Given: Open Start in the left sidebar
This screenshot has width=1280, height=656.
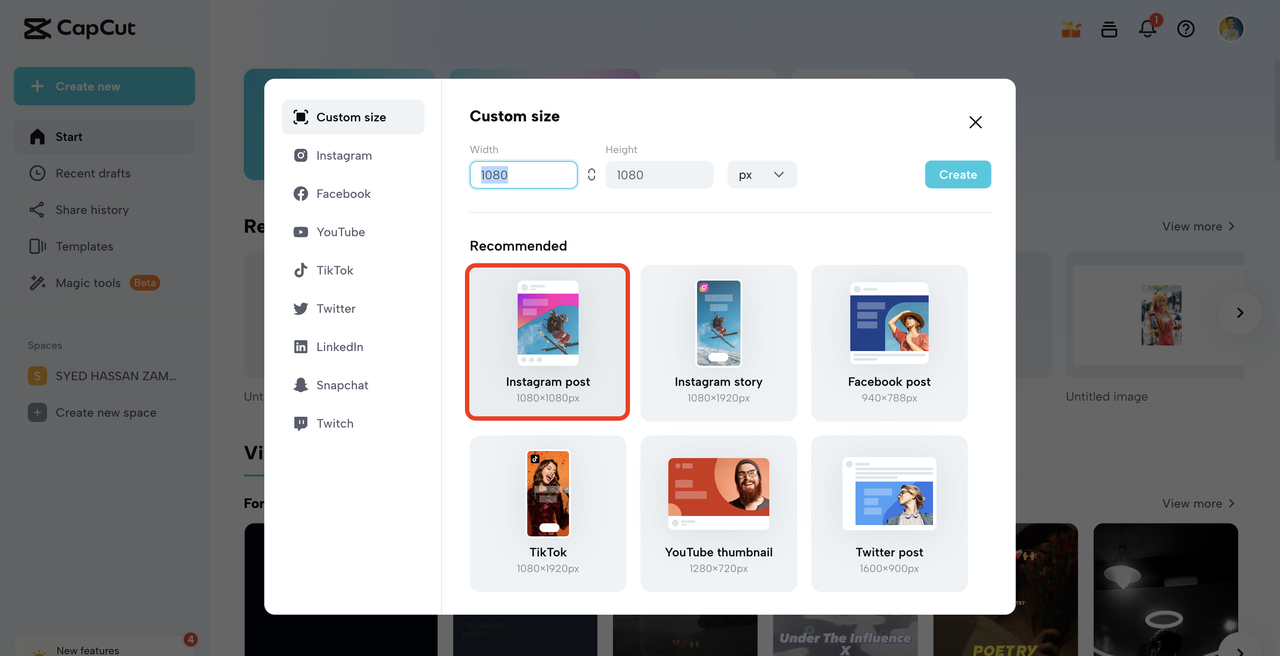Looking at the screenshot, I should 104,136.
